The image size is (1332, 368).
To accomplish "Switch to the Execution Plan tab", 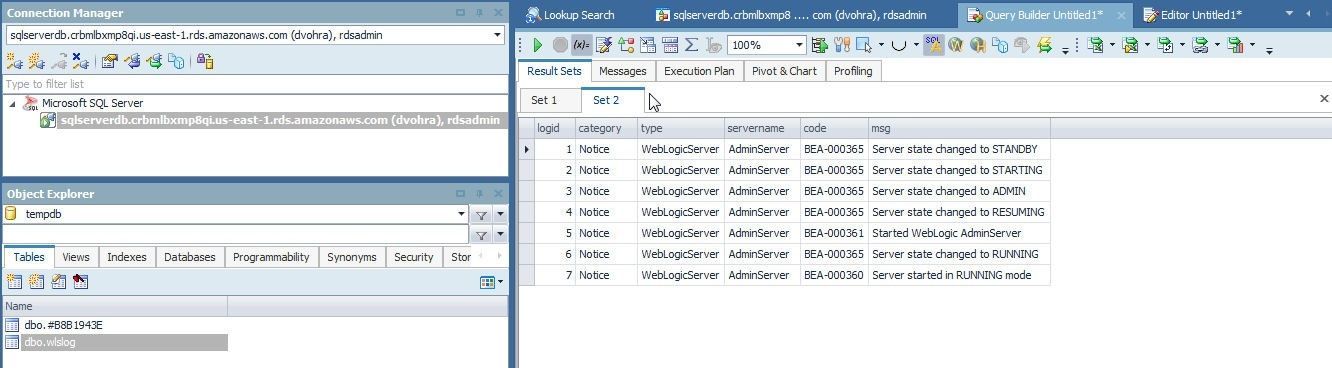I will point(699,71).
